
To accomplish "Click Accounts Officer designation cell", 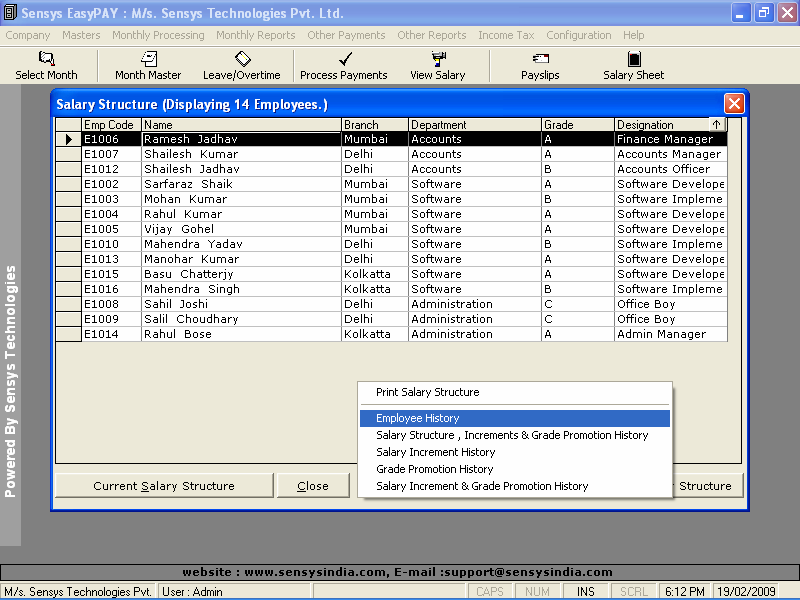I will [671, 169].
